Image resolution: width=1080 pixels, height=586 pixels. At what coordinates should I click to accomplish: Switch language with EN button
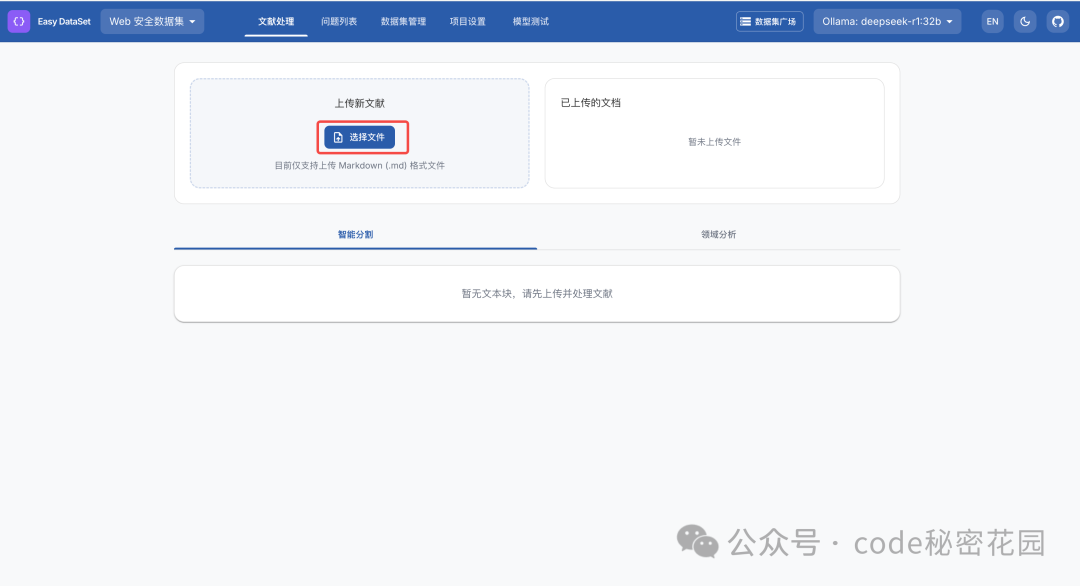click(x=993, y=21)
